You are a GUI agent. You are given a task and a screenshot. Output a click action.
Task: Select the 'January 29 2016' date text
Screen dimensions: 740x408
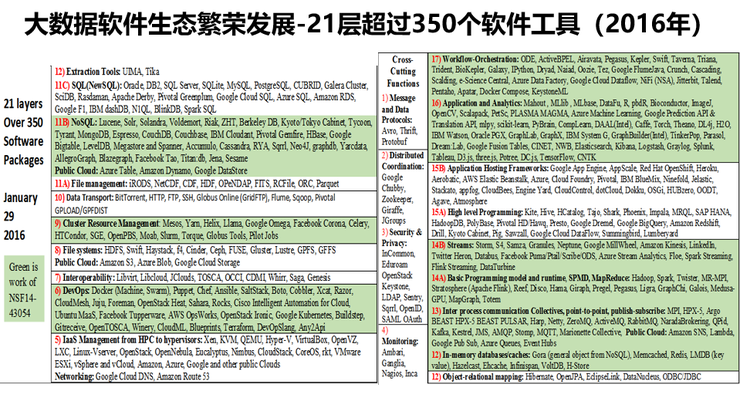(x=20, y=216)
